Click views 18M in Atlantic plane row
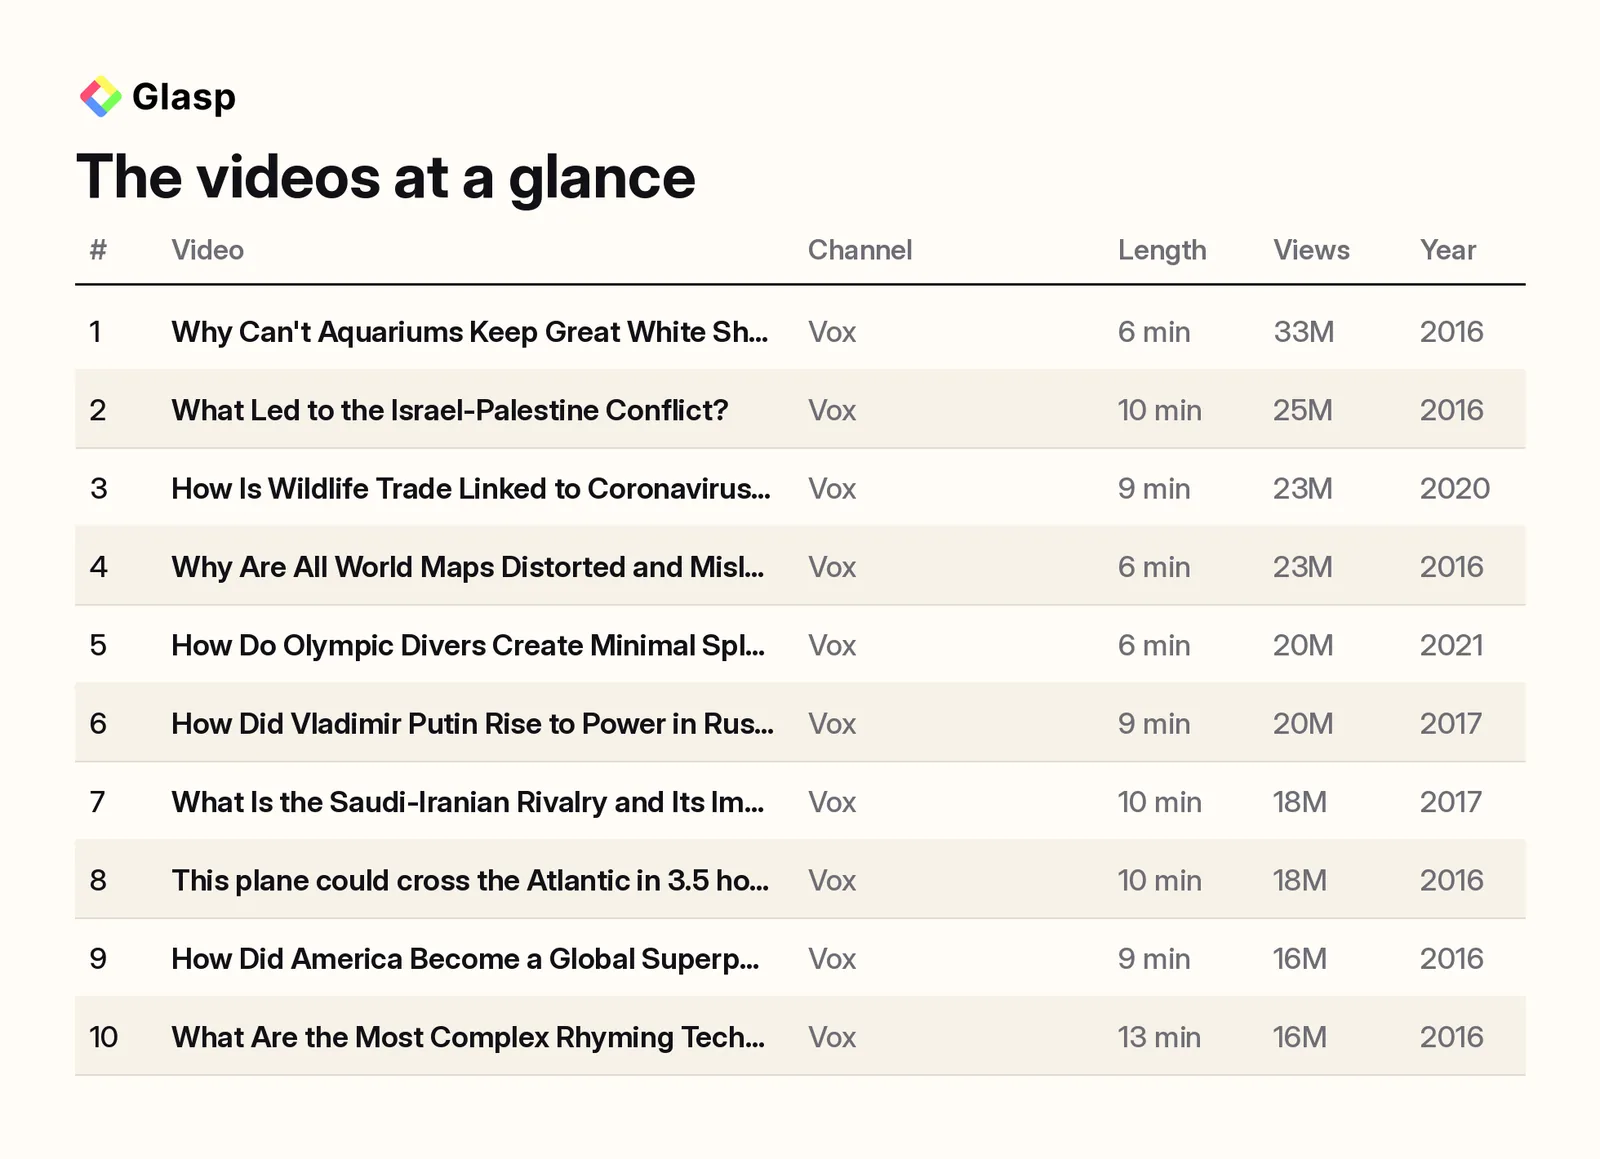The image size is (1600, 1159). click(x=1300, y=881)
